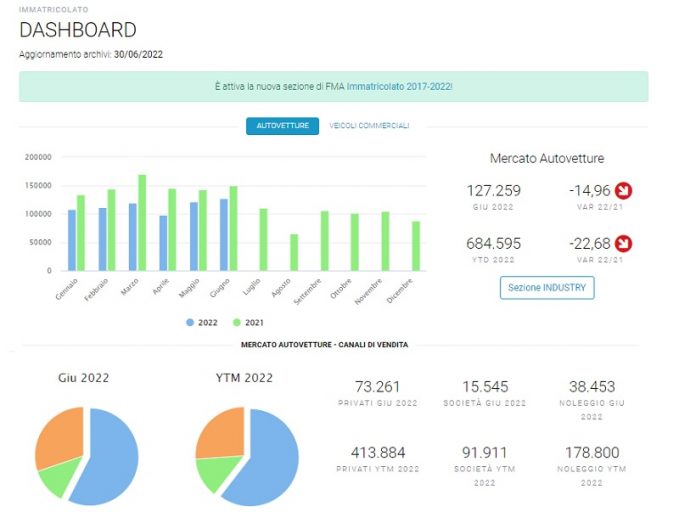Click the green Dicembre 2021 bar

pyautogui.click(x=416, y=246)
